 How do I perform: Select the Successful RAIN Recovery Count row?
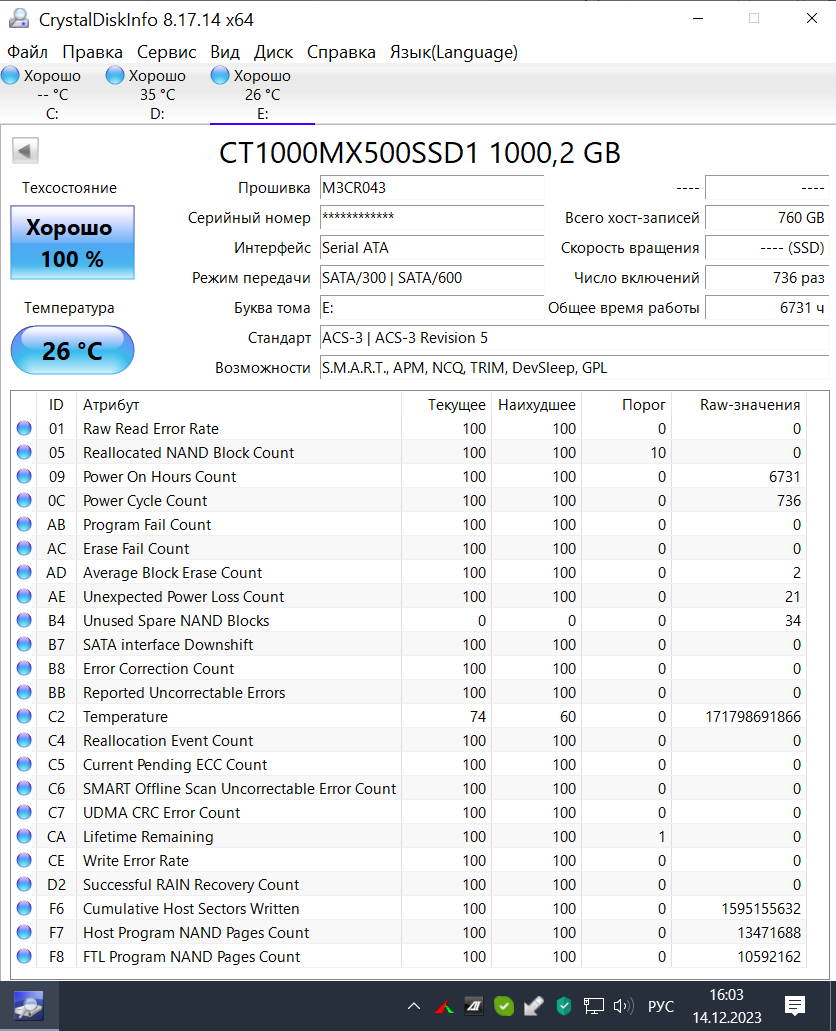tap(409, 884)
